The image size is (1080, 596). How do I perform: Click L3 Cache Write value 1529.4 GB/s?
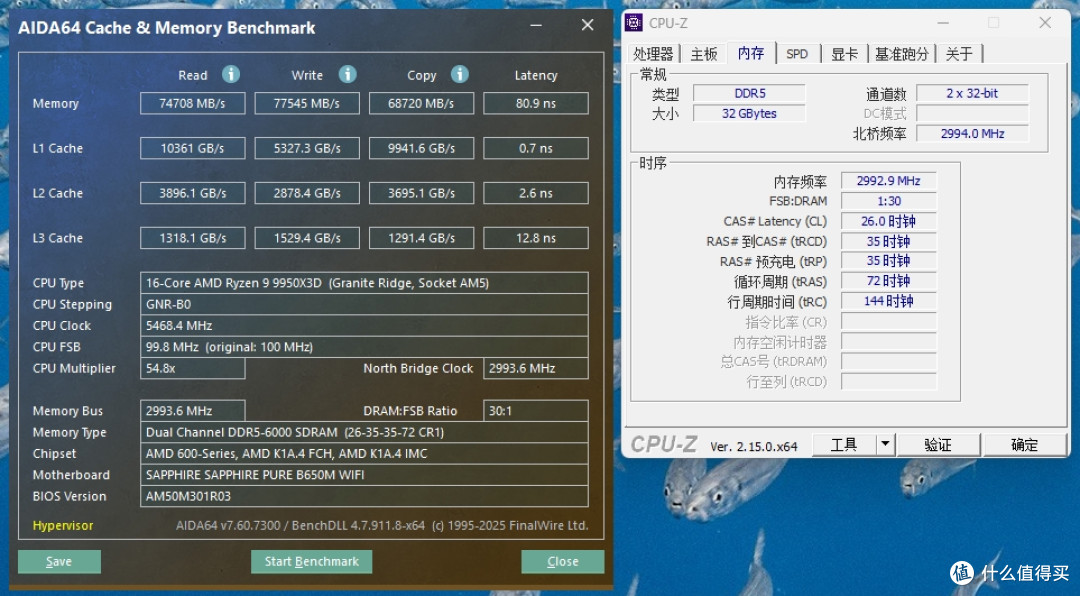pyautogui.click(x=307, y=238)
